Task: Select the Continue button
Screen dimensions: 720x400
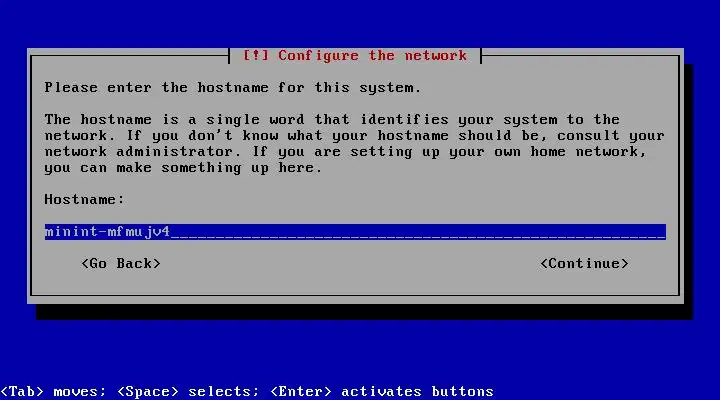Action: [584, 264]
